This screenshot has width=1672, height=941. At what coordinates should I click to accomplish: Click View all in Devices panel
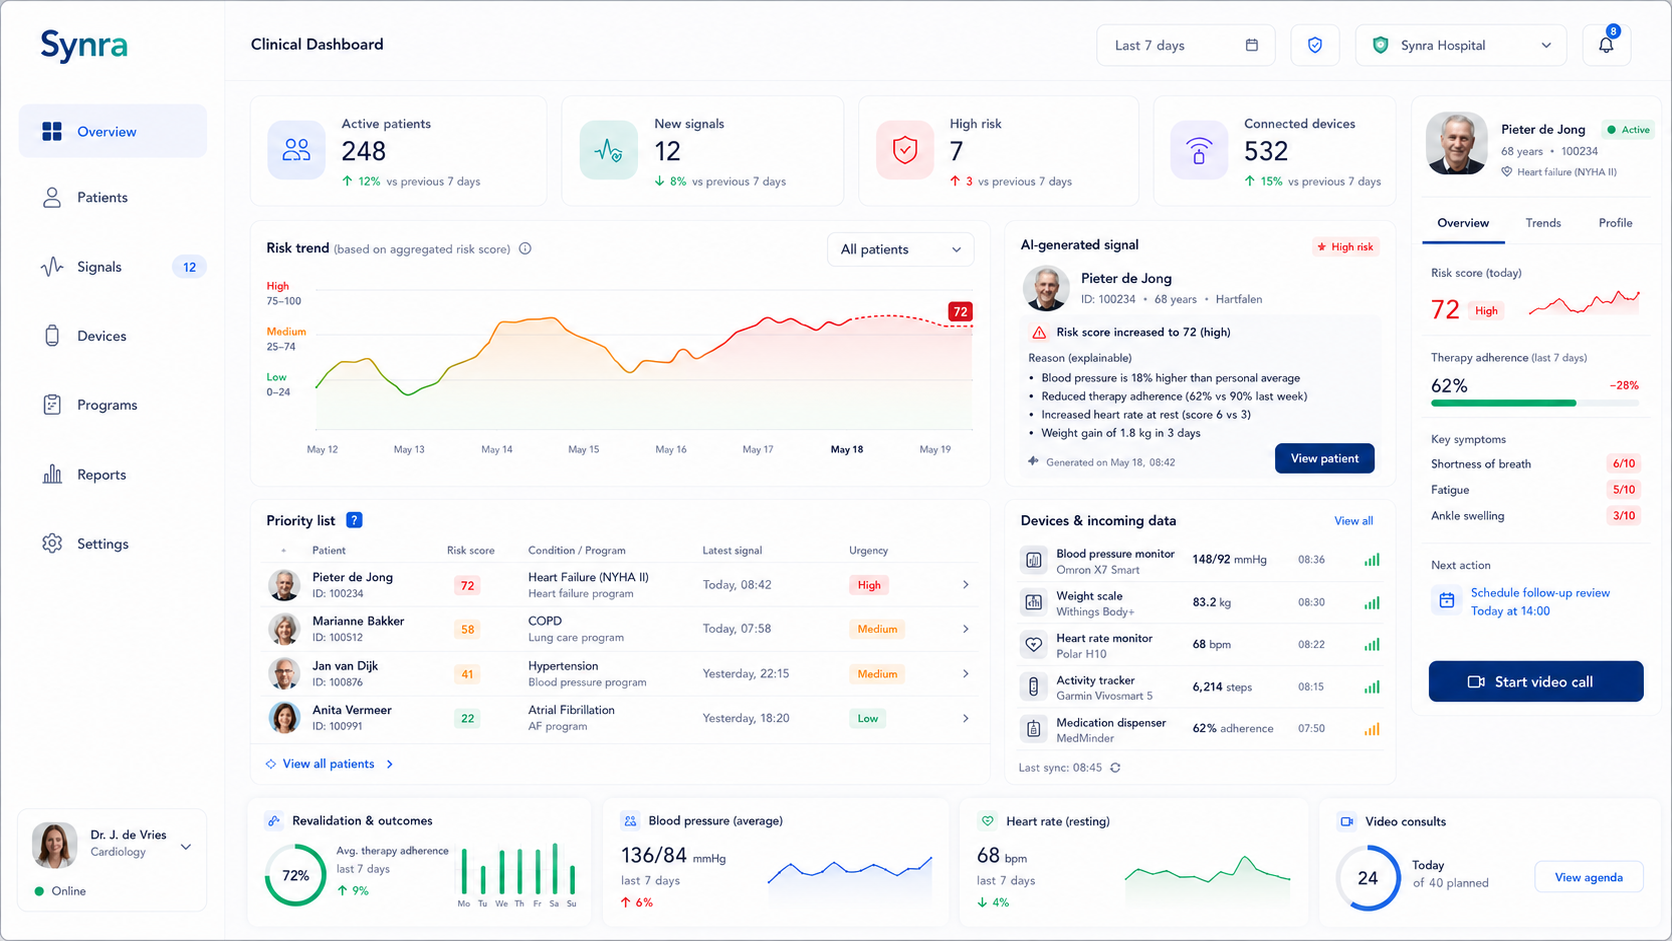coord(1353,521)
